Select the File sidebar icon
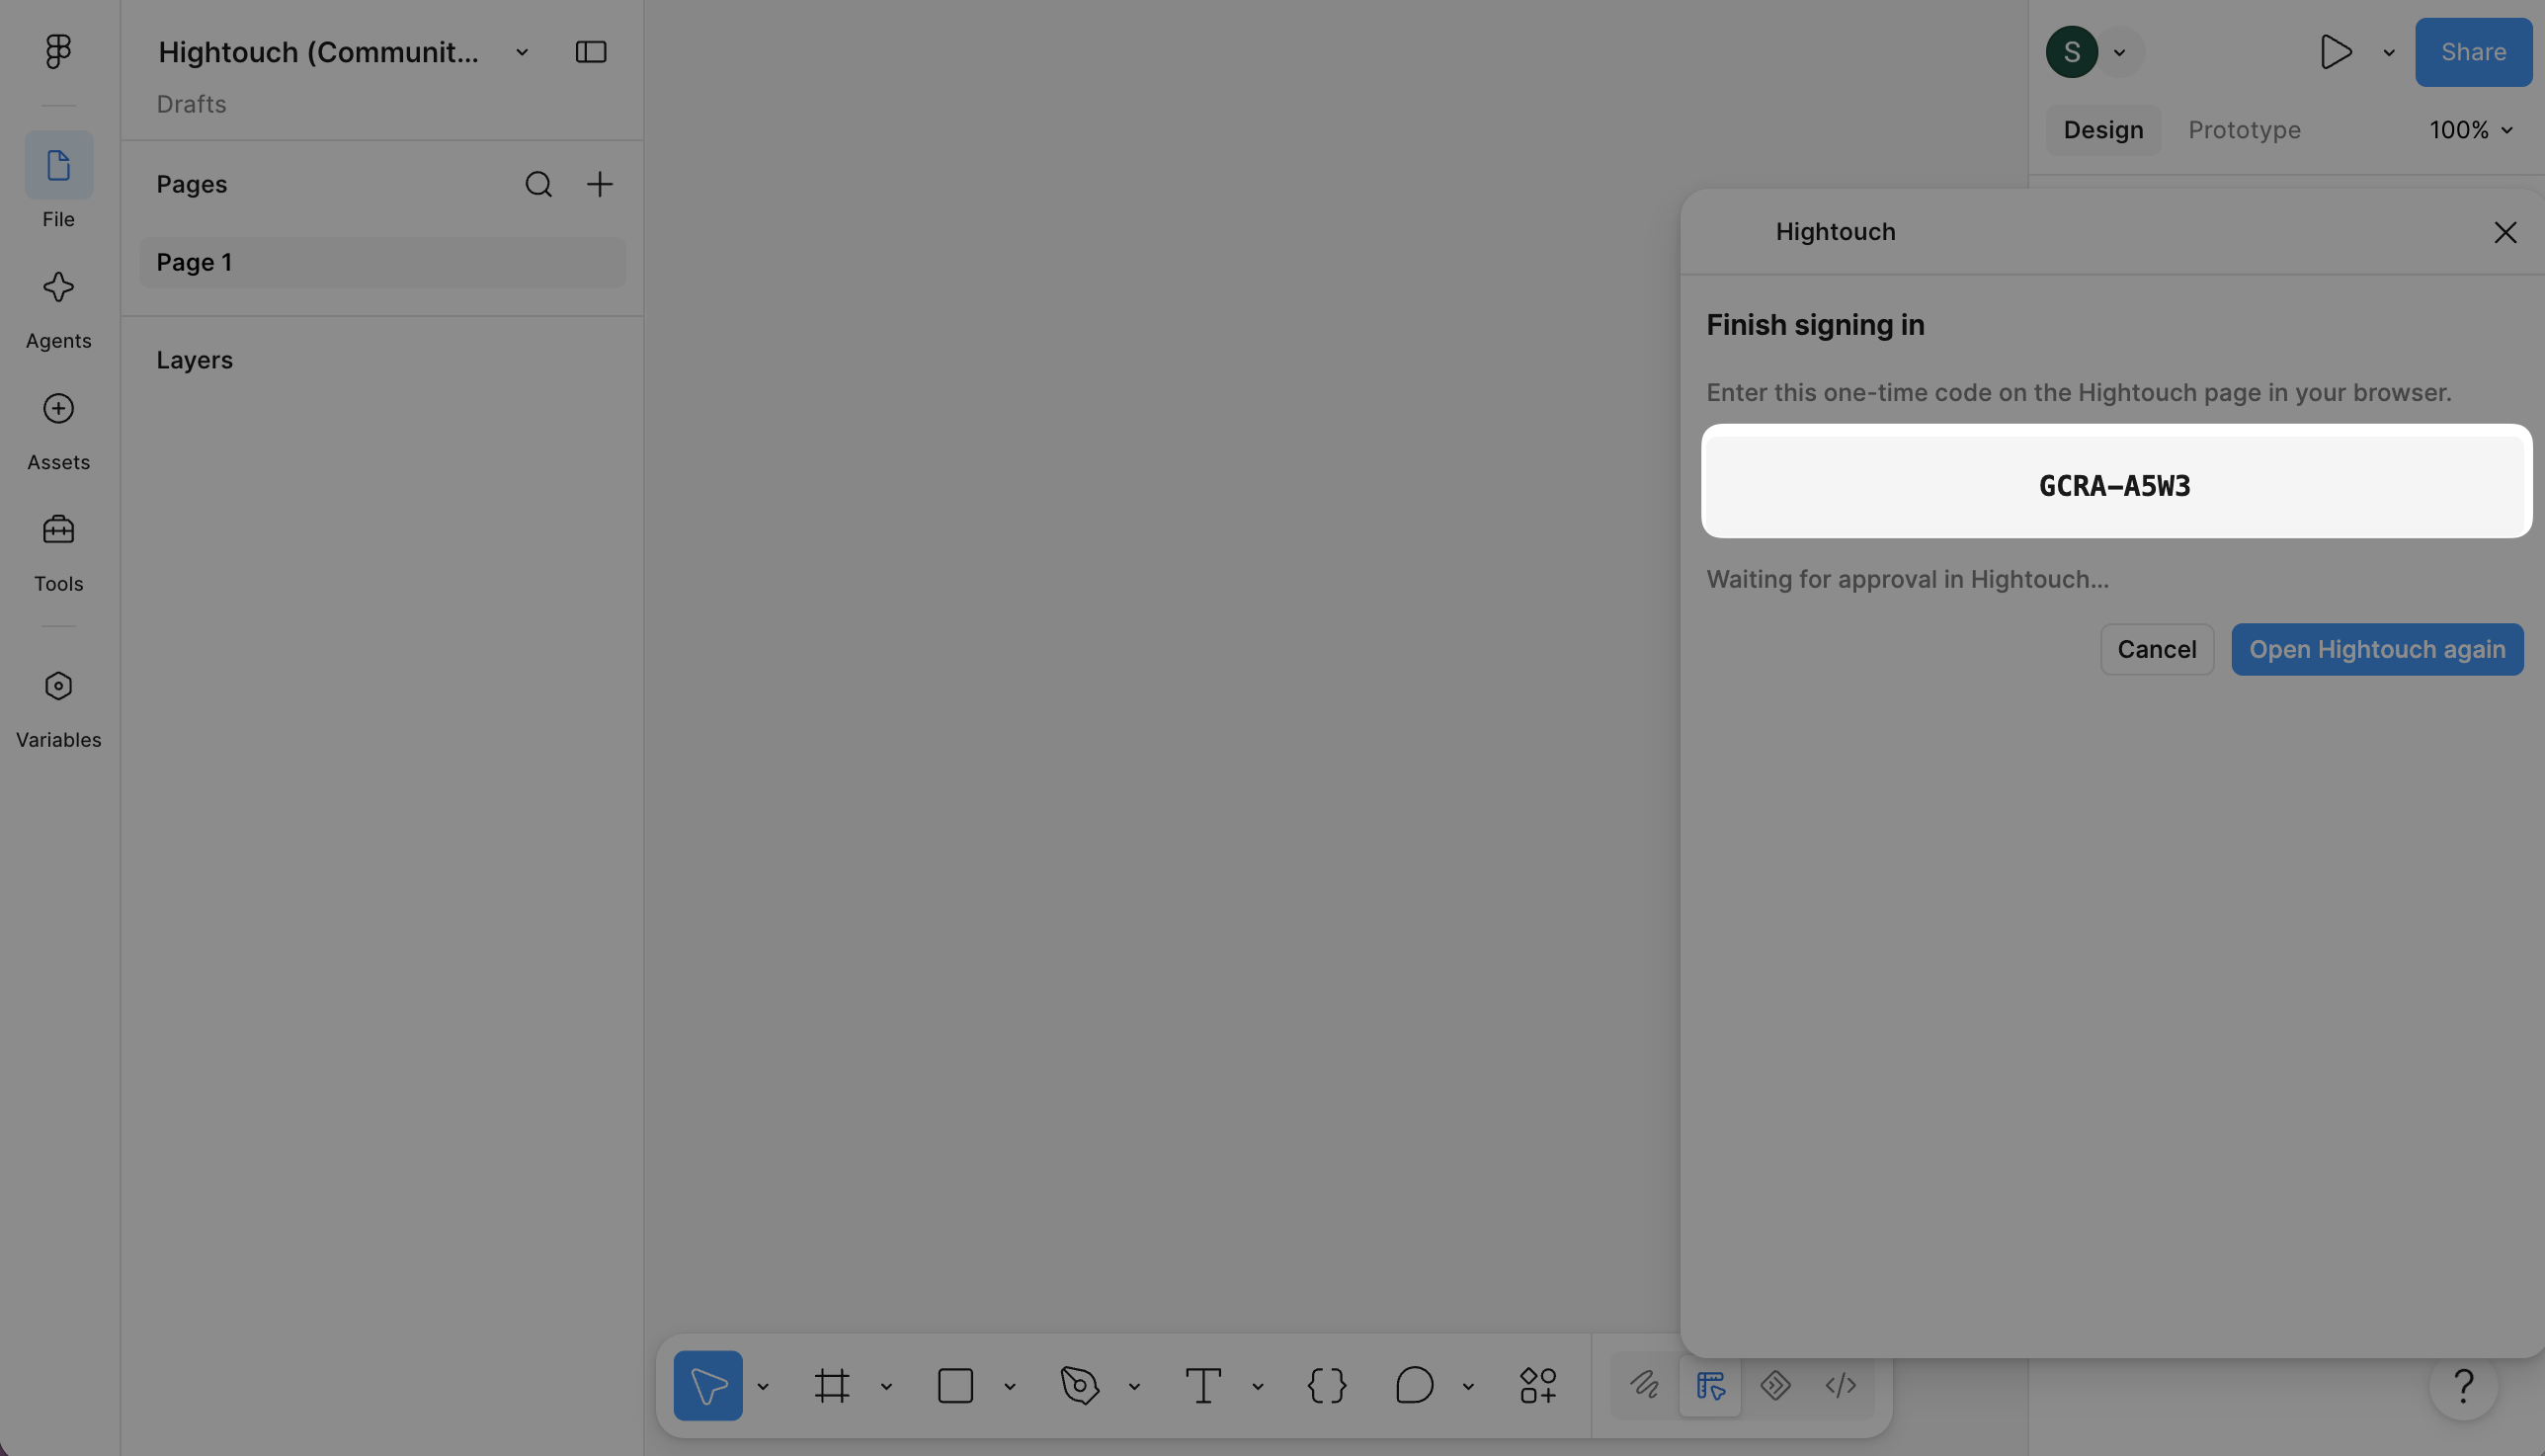Screen dimensions: 2545x1456 (59, 165)
